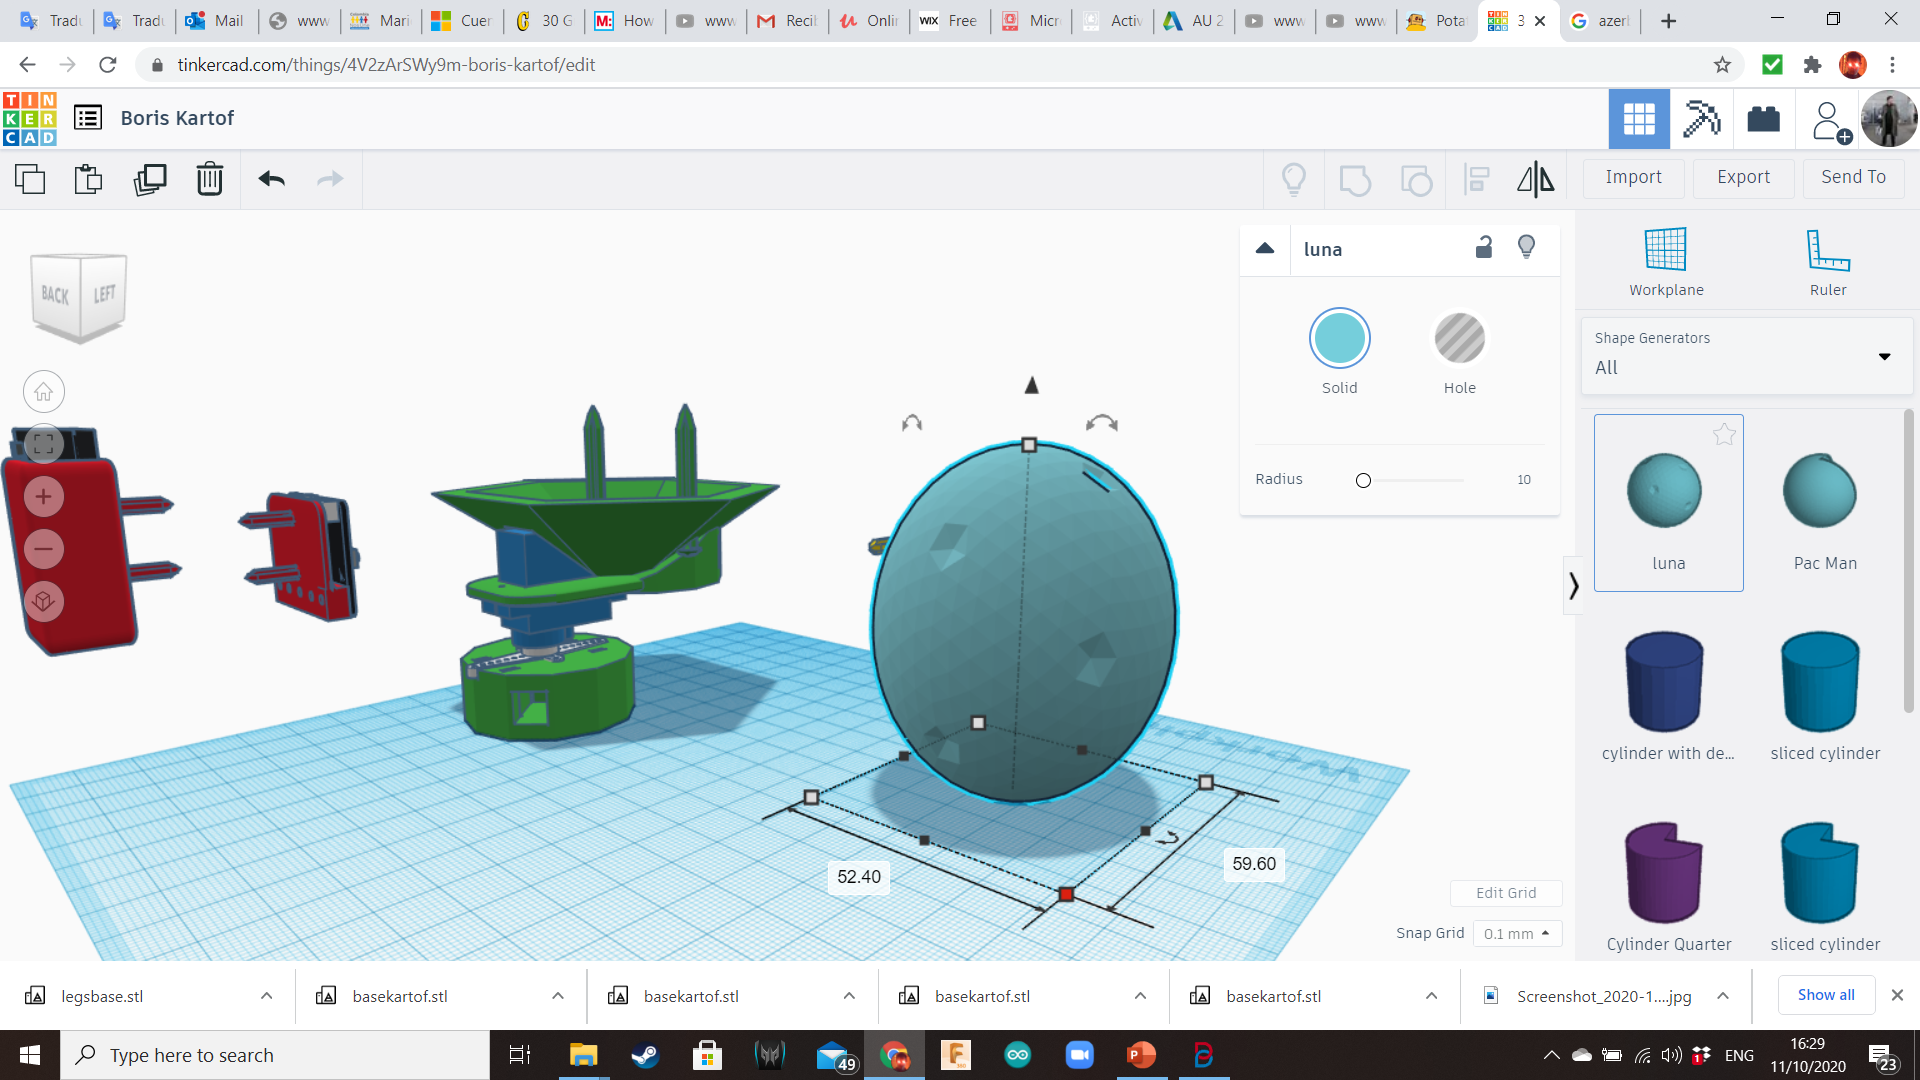Open the Snap Grid dropdown
Viewport: 1920px width, 1080px height.
(x=1517, y=933)
